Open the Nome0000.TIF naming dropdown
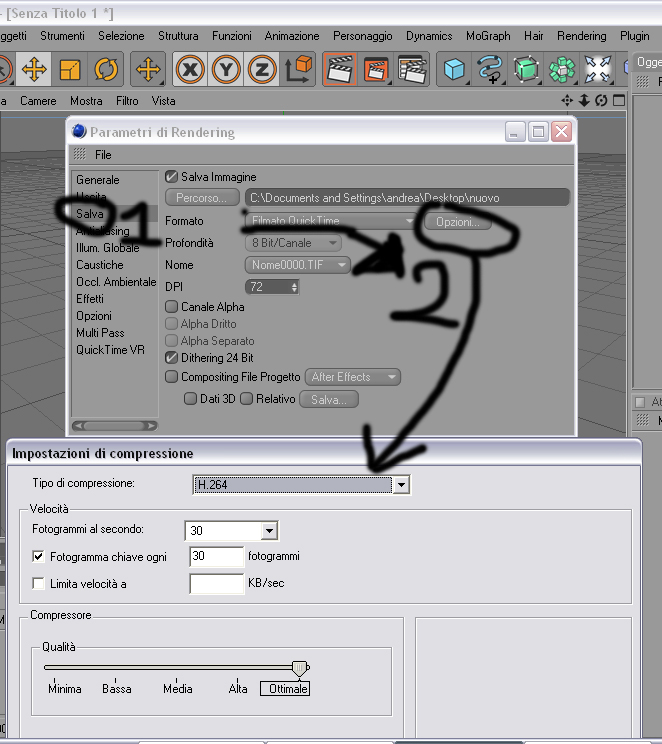The width and height of the screenshot is (662, 744). 298,265
